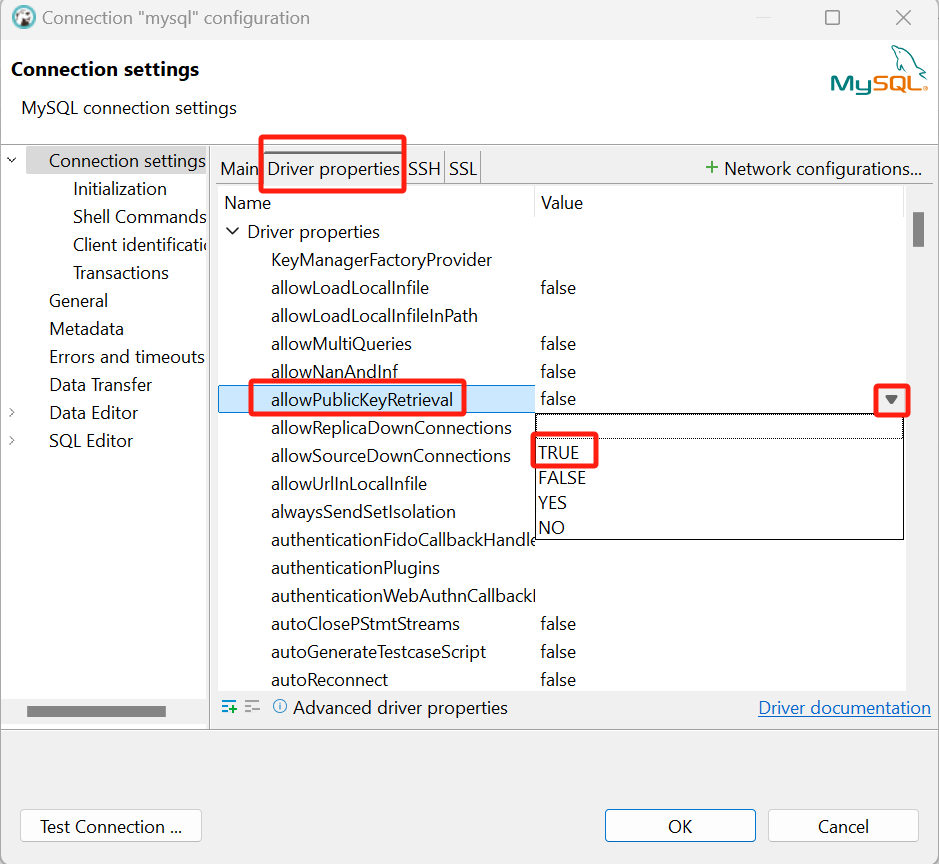939x864 pixels.
Task: Select the allowMultiQueries property
Action: coord(341,344)
